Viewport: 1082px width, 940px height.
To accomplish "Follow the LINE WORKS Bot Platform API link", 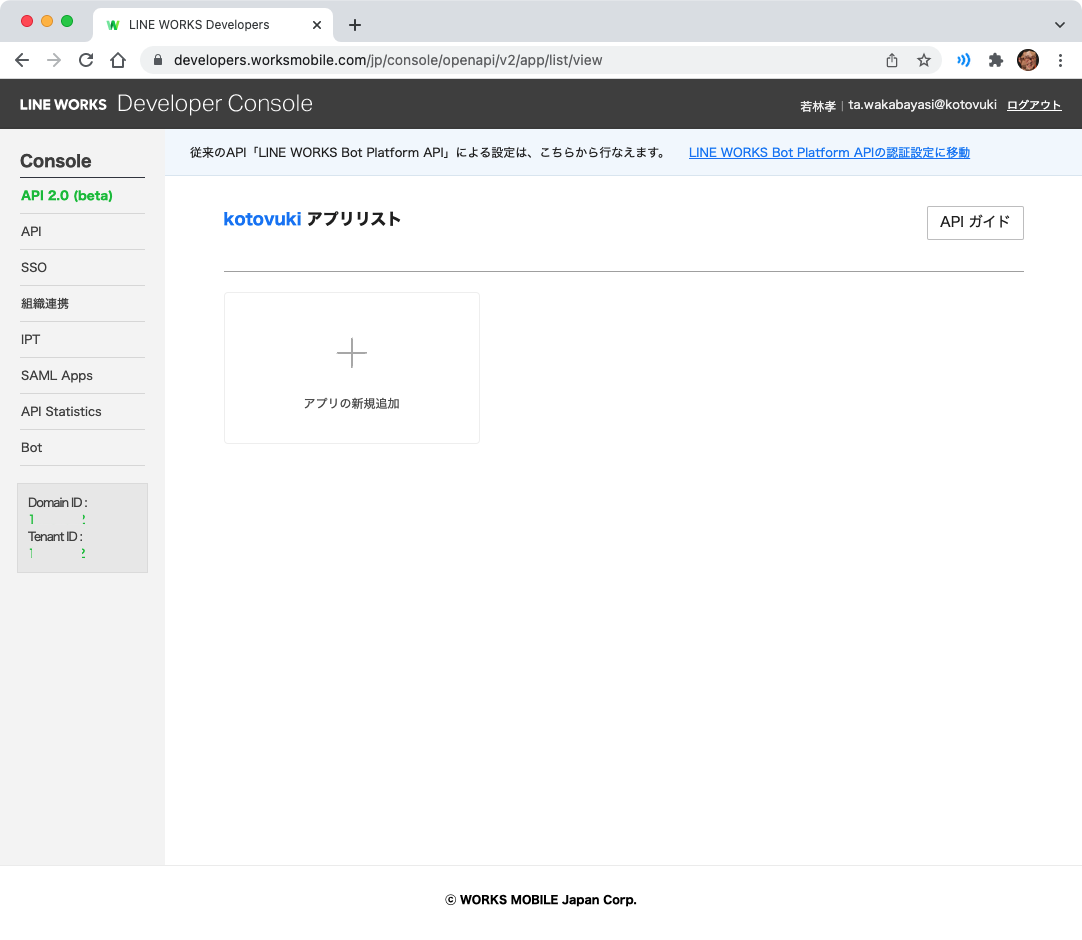I will [x=829, y=153].
